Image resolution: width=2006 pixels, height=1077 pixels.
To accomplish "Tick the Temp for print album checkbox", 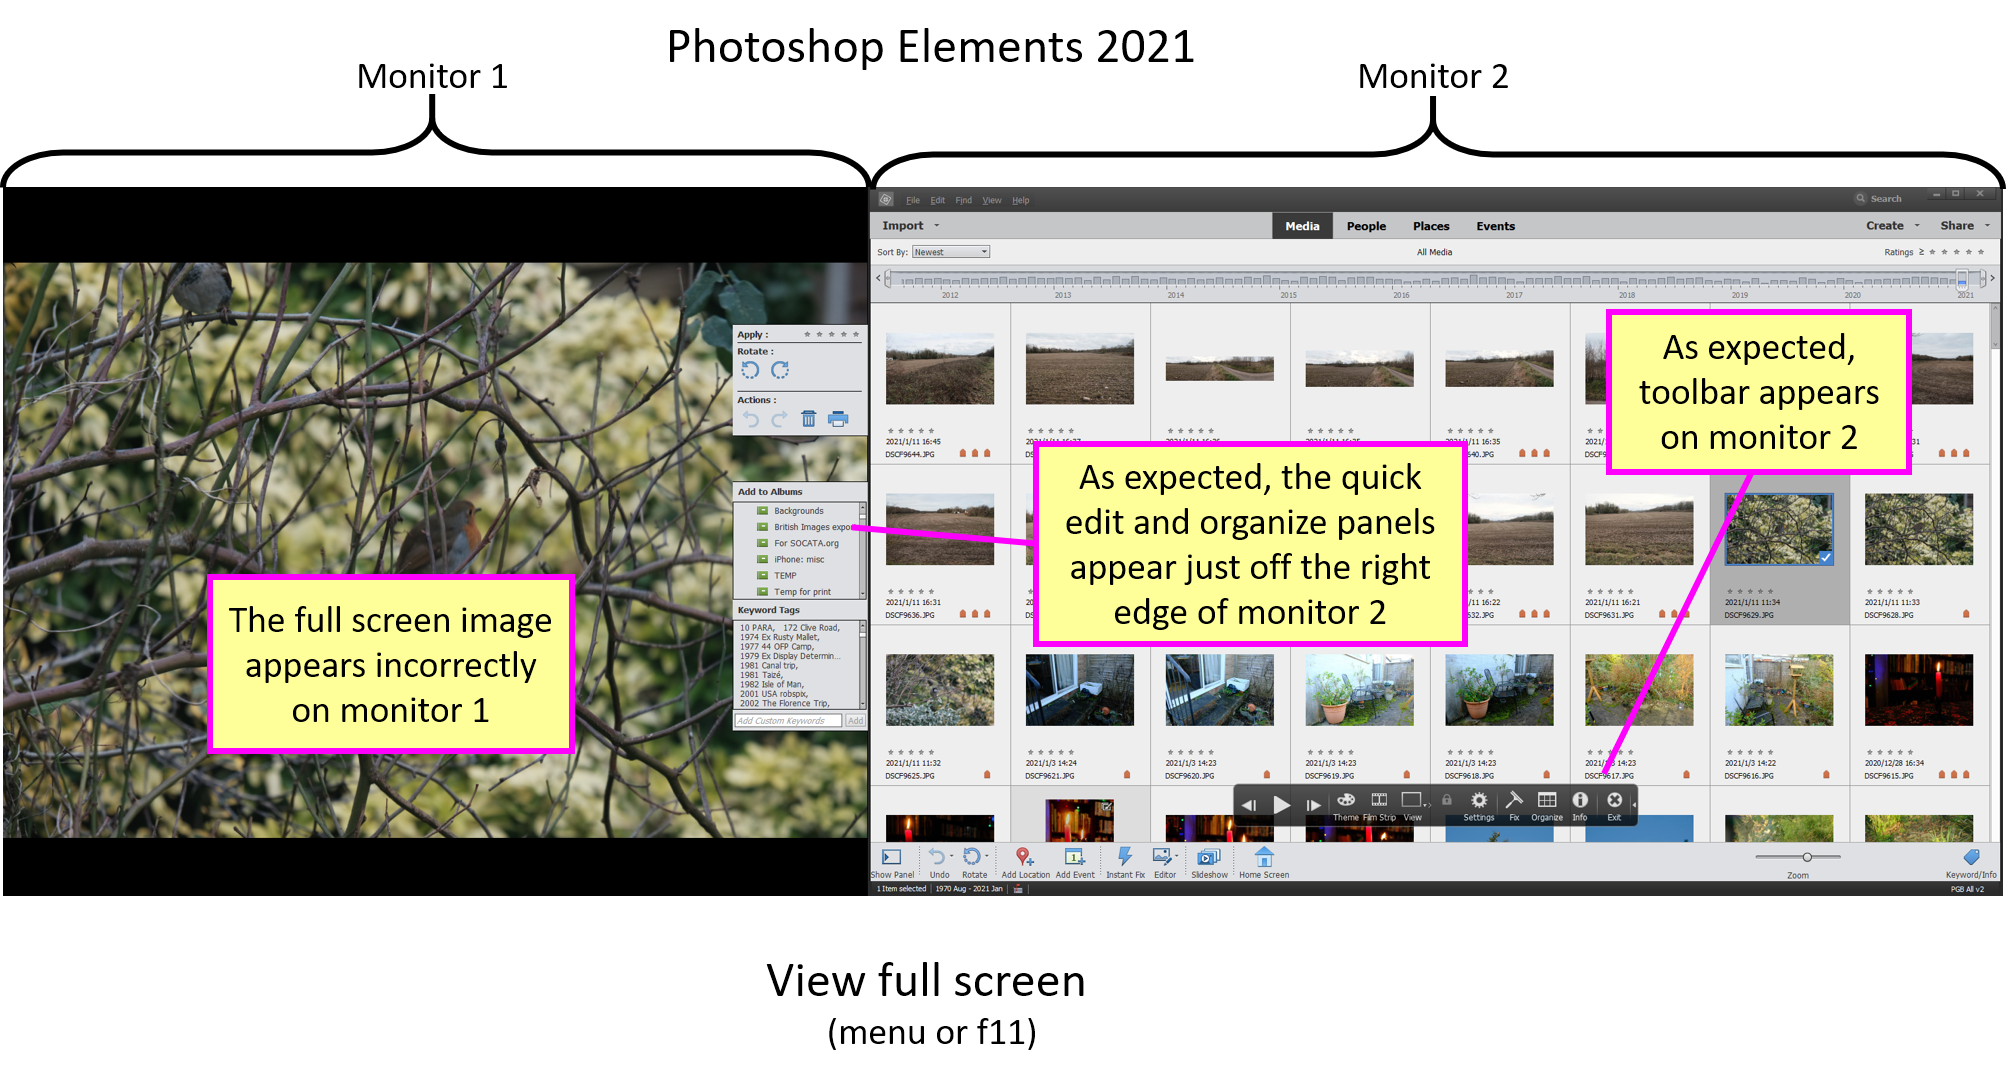I will (x=762, y=591).
